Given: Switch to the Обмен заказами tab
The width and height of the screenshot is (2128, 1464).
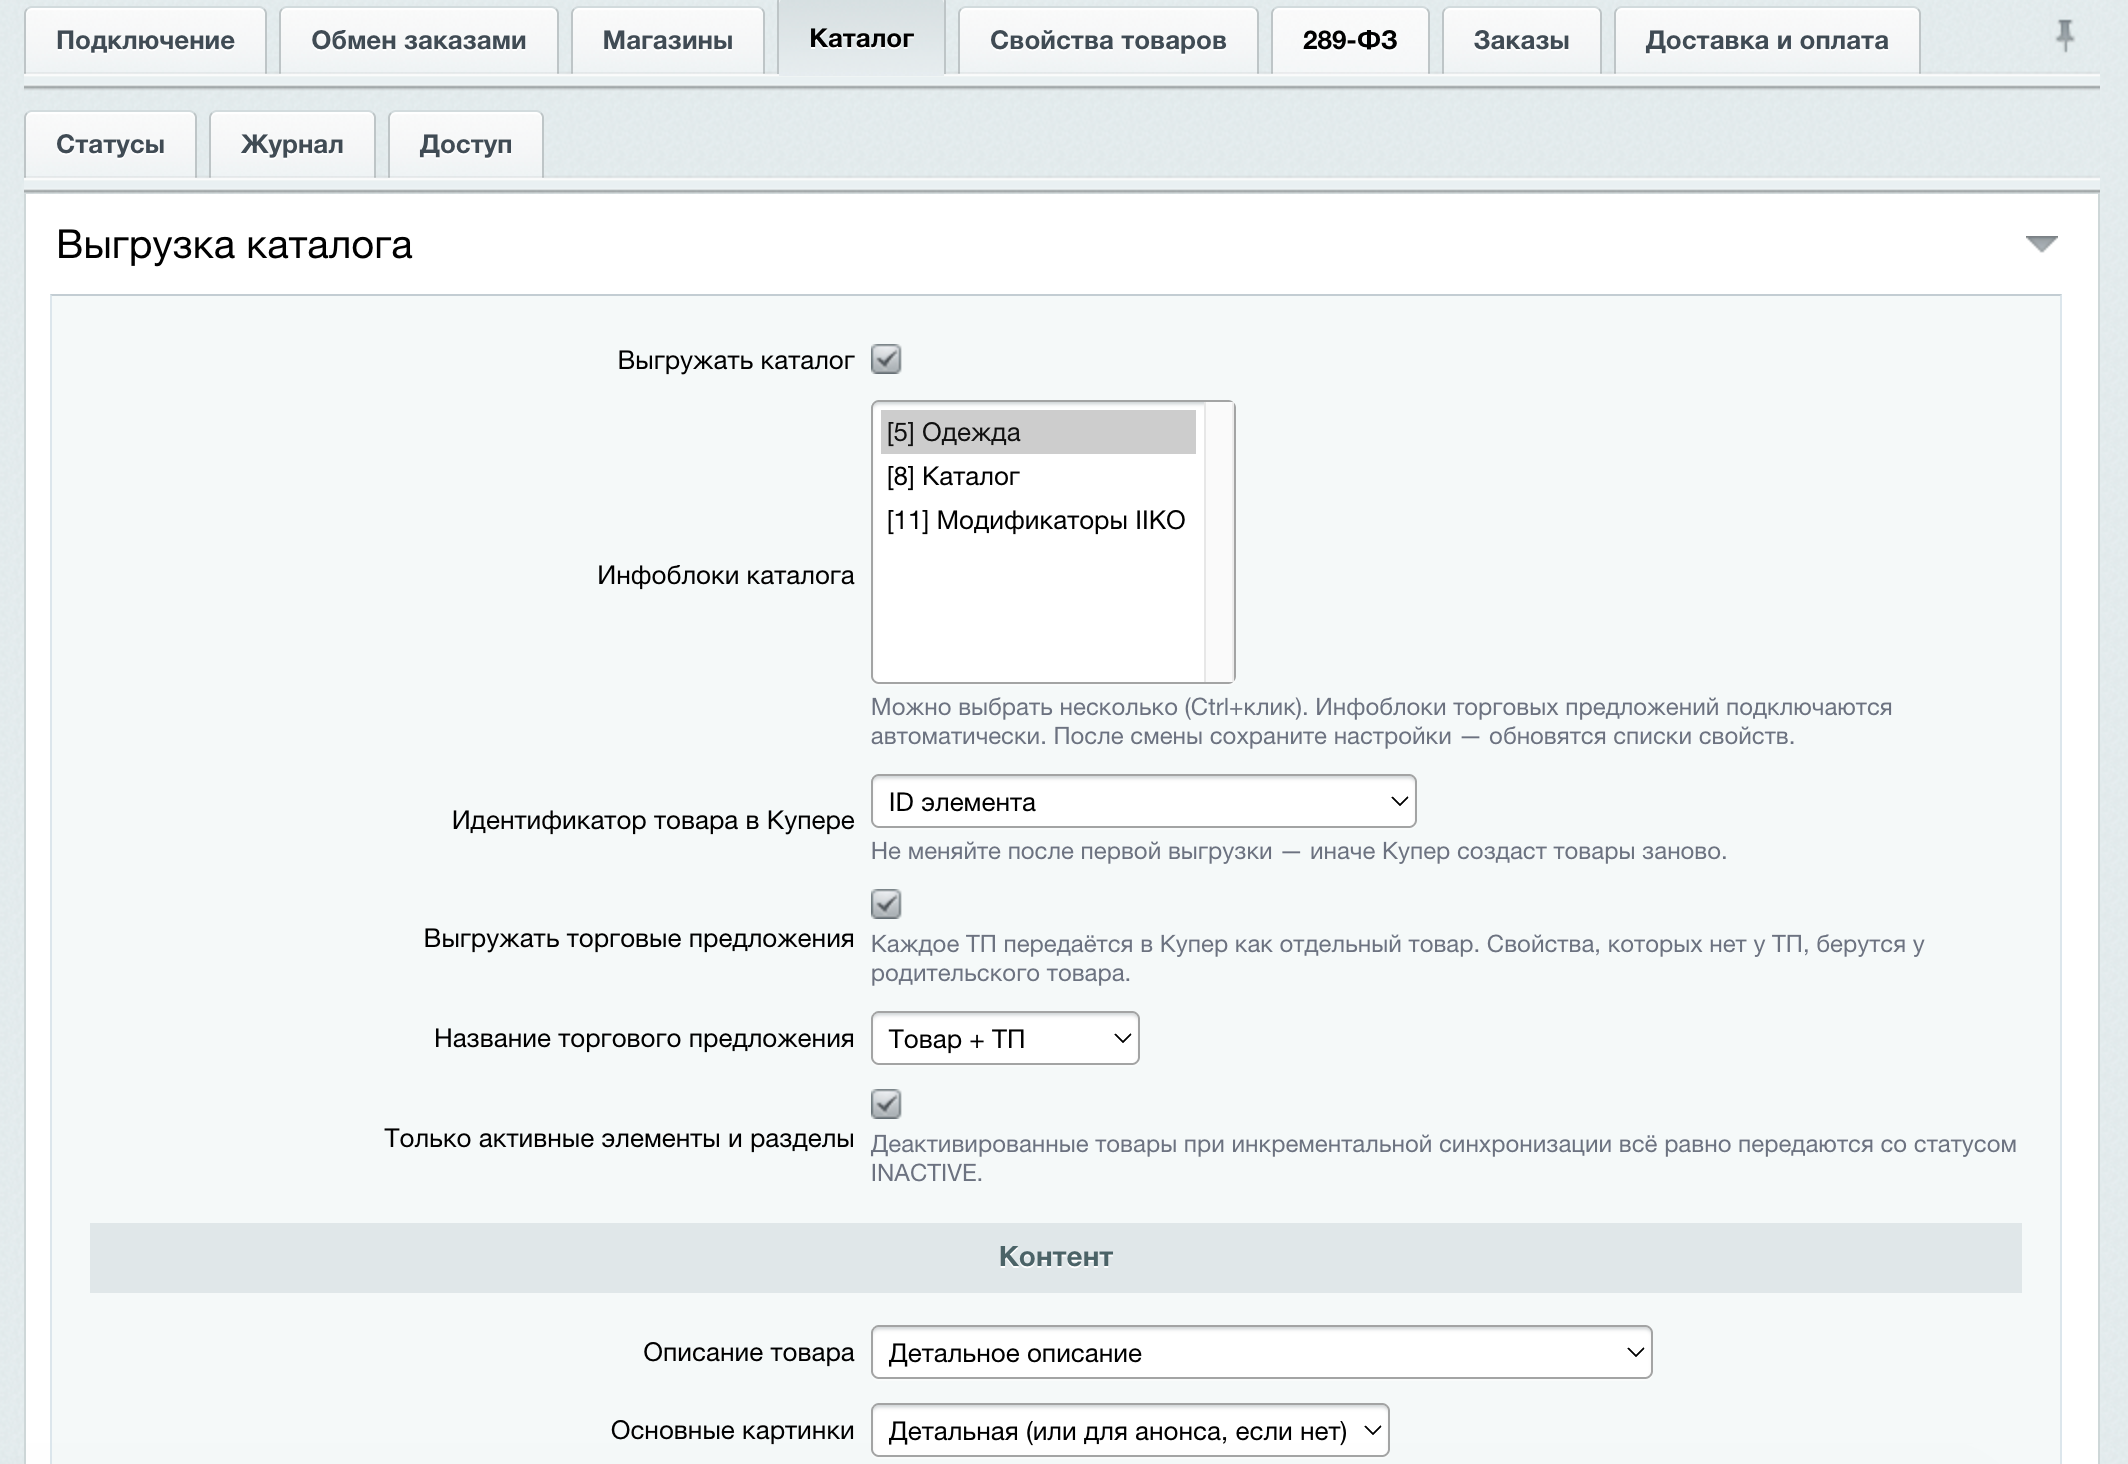Looking at the screenshot, I should 418,40.
